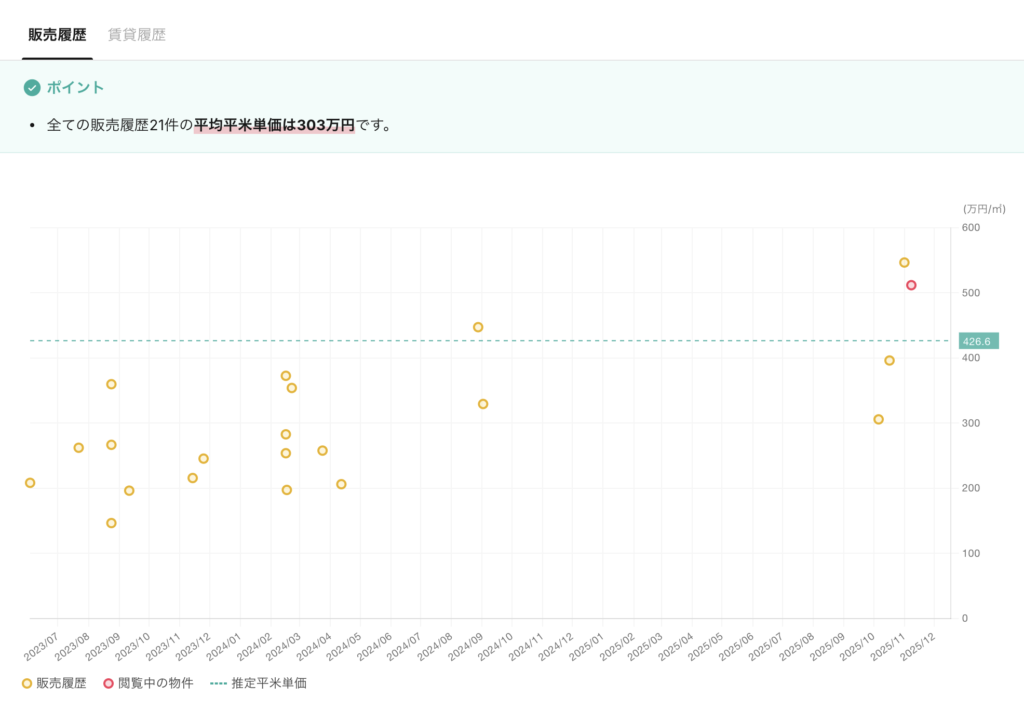Click the dashed green line legend marker
This screenshot has width=1024, height=712.
point(217,684)
